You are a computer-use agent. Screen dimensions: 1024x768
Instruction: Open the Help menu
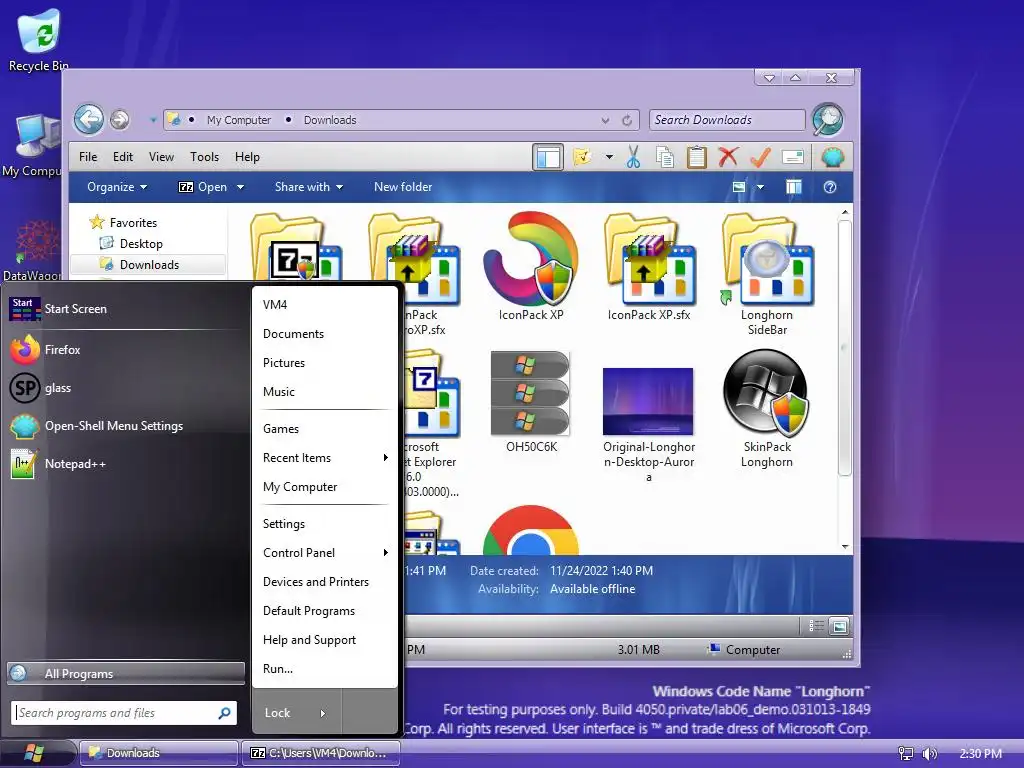(x=248, y=157)
